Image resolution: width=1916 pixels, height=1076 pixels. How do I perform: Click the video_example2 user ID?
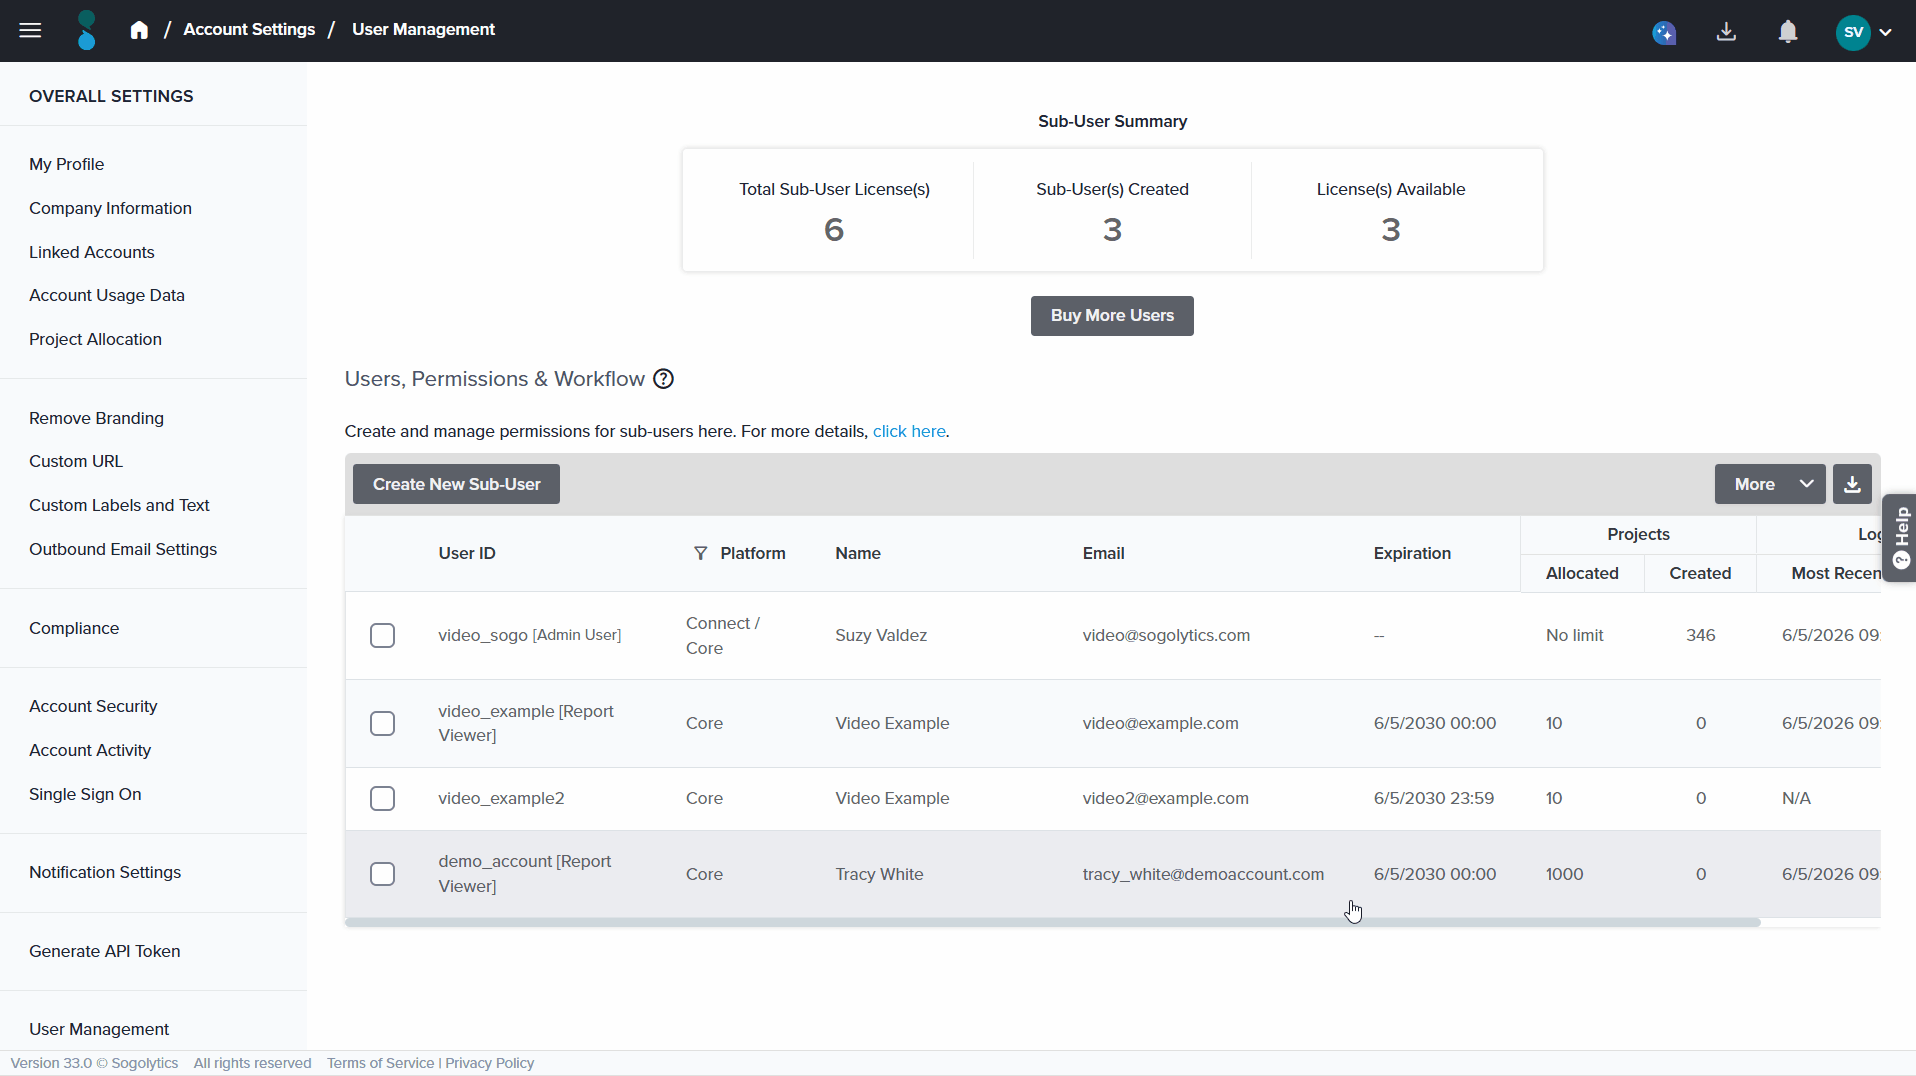(x=501, y=798)
